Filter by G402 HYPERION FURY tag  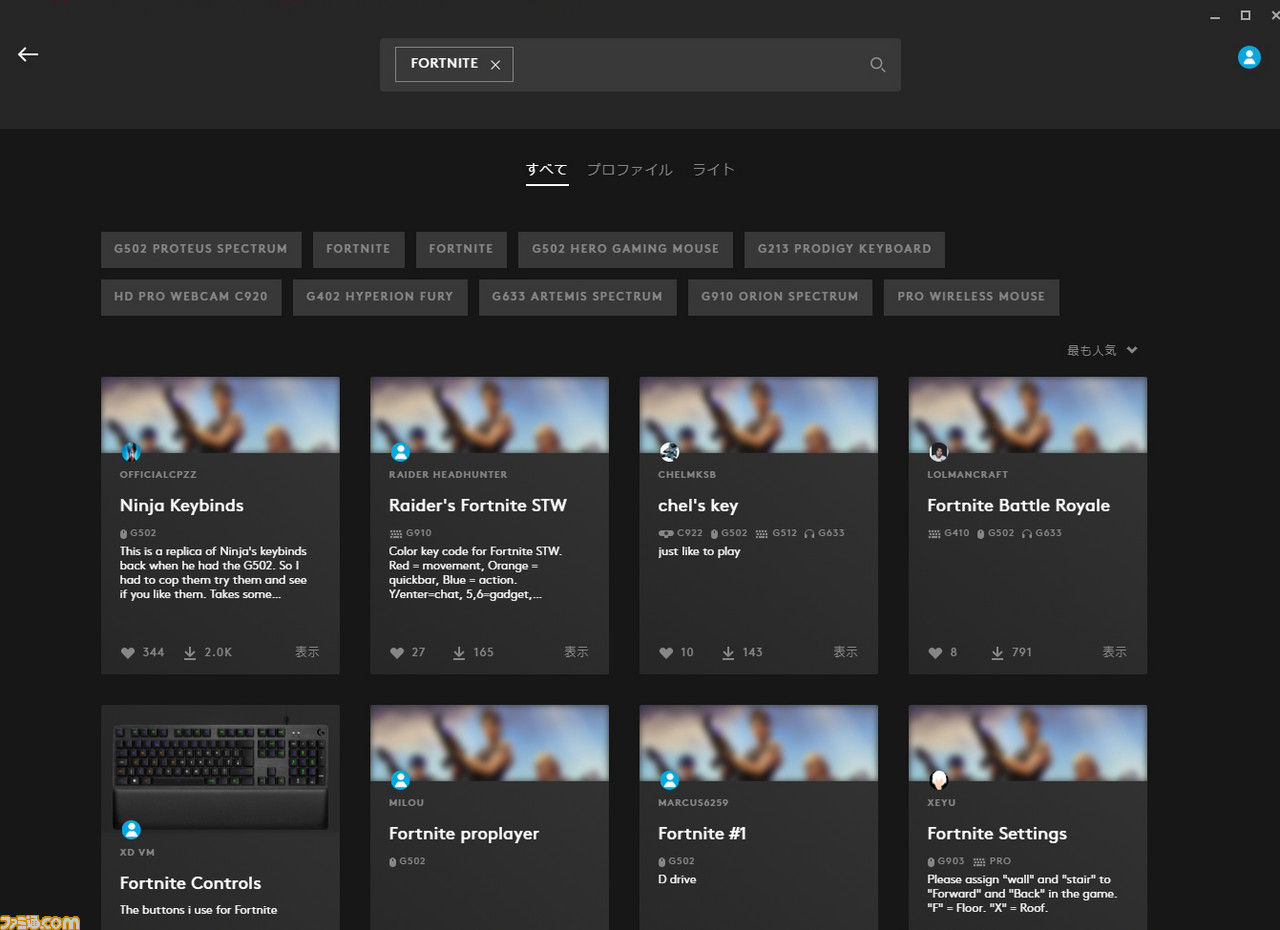coord(380,297)
